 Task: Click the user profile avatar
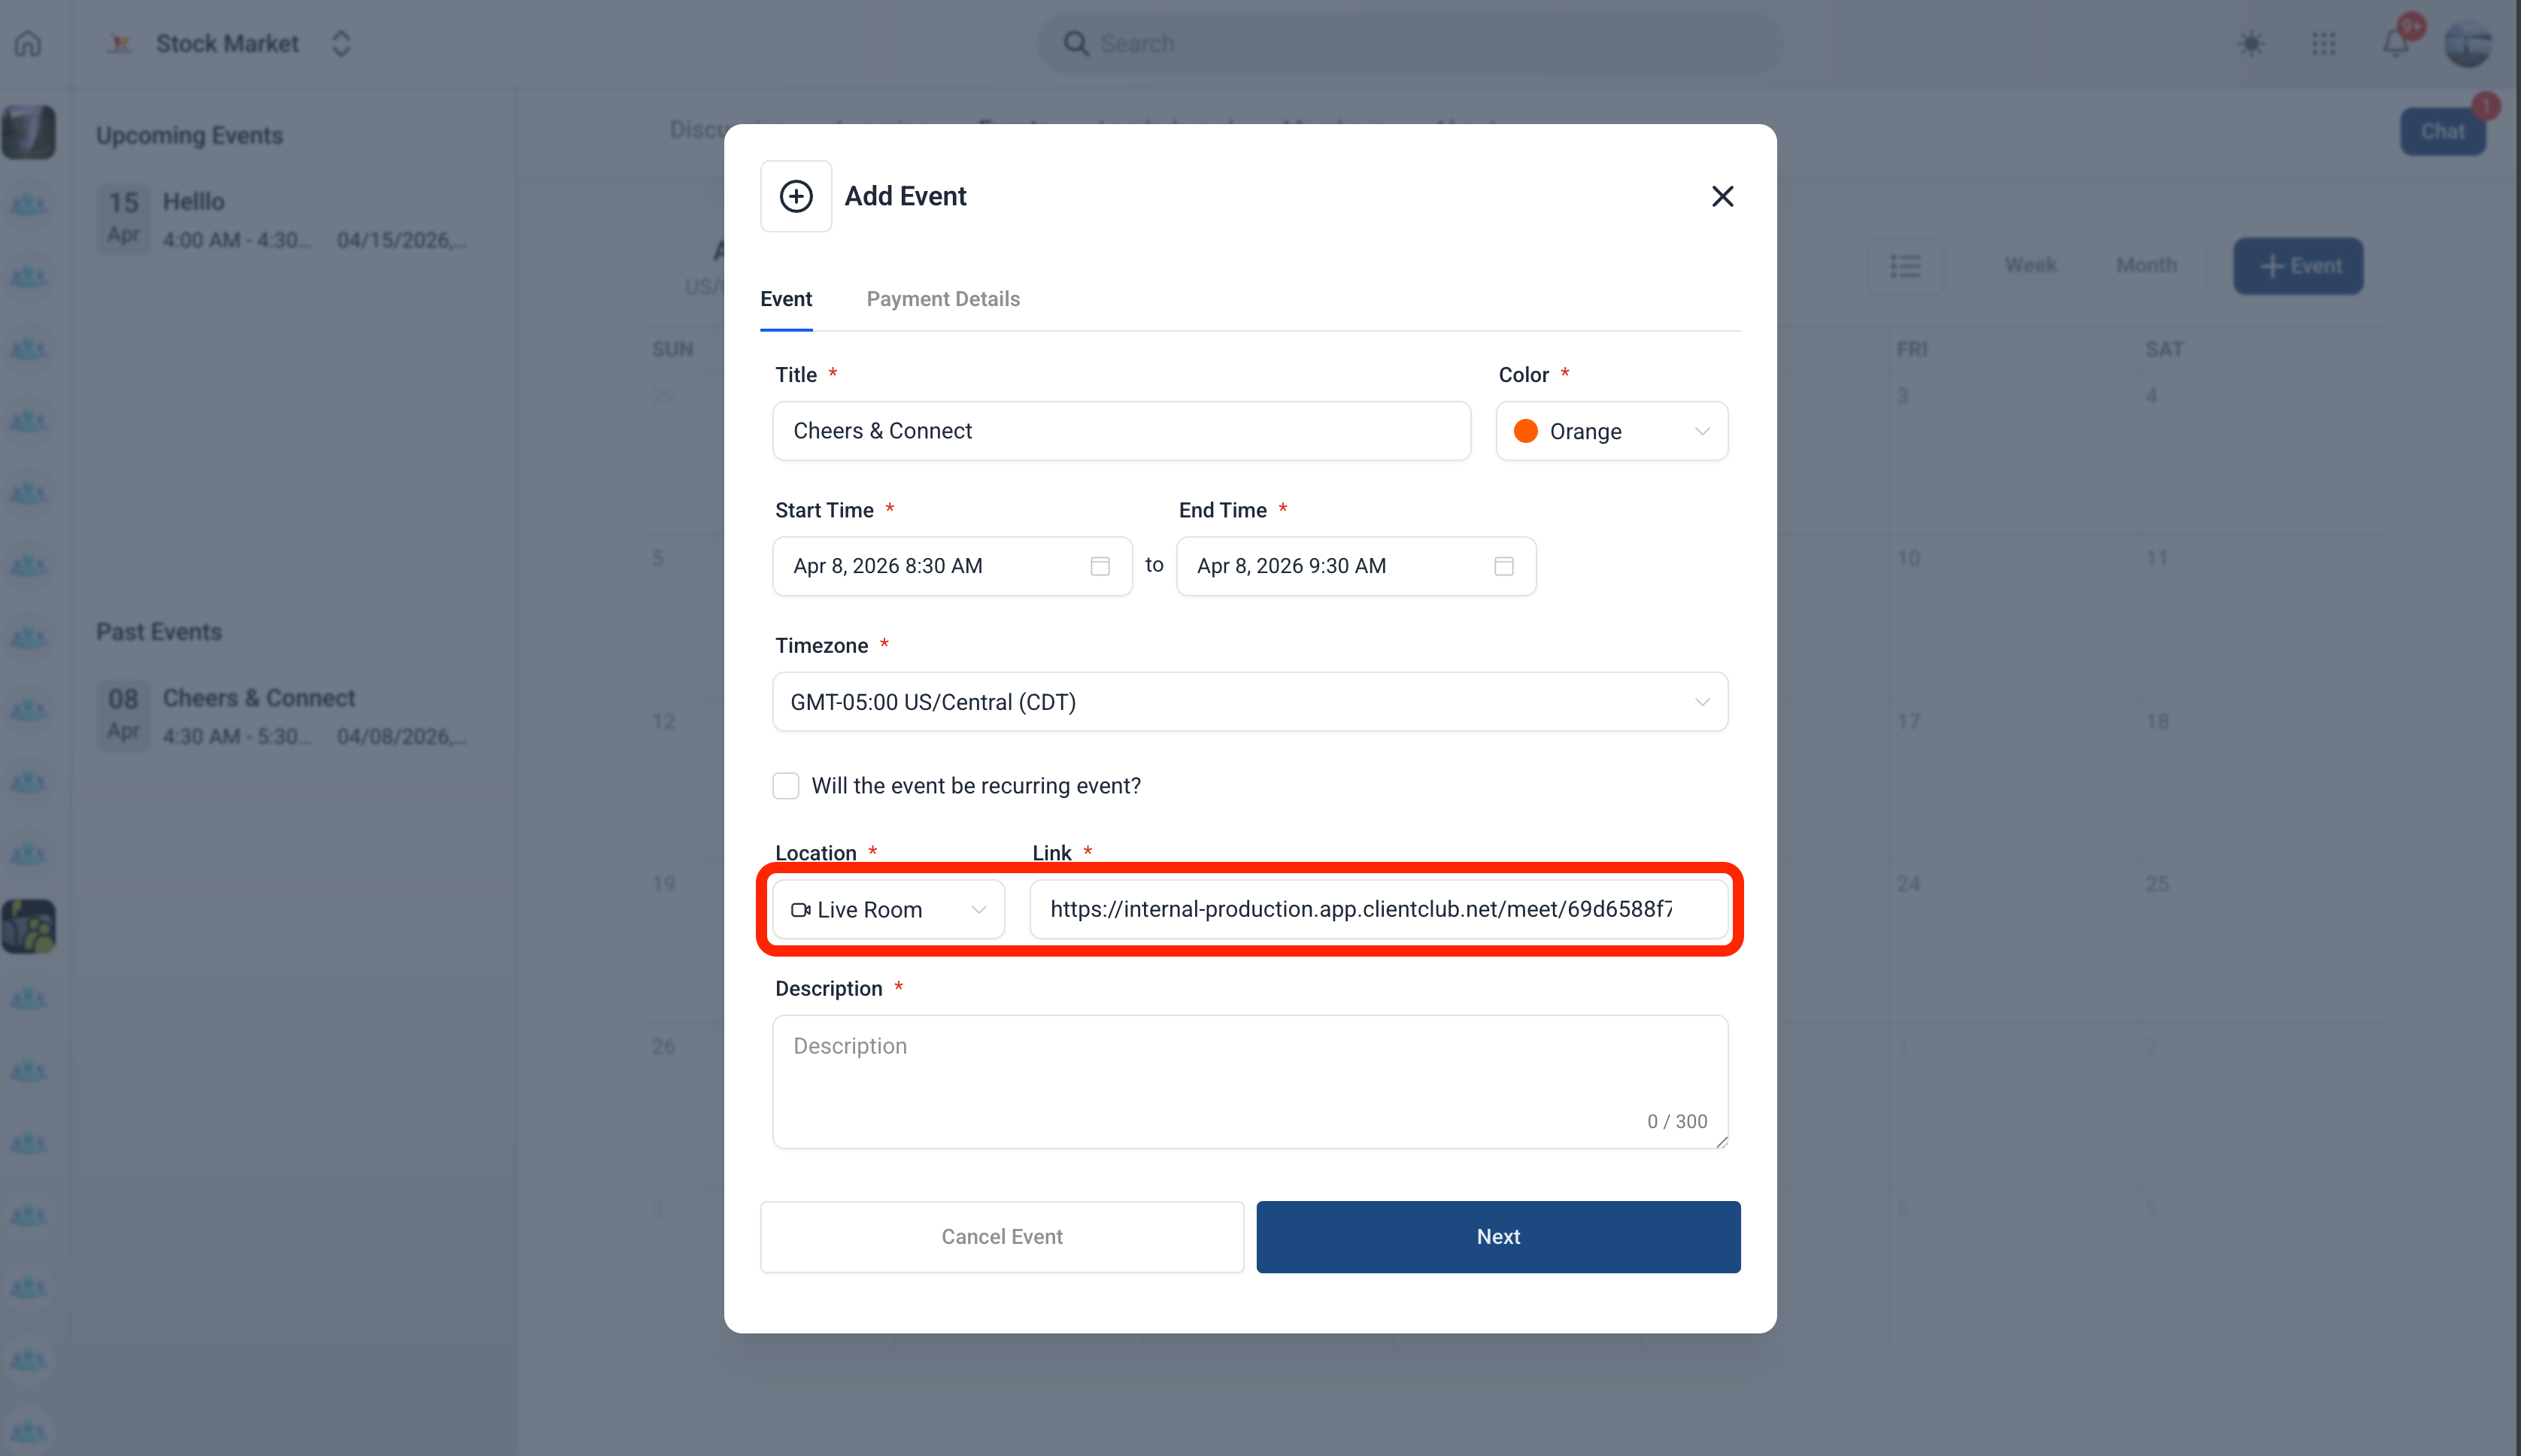2467,43
